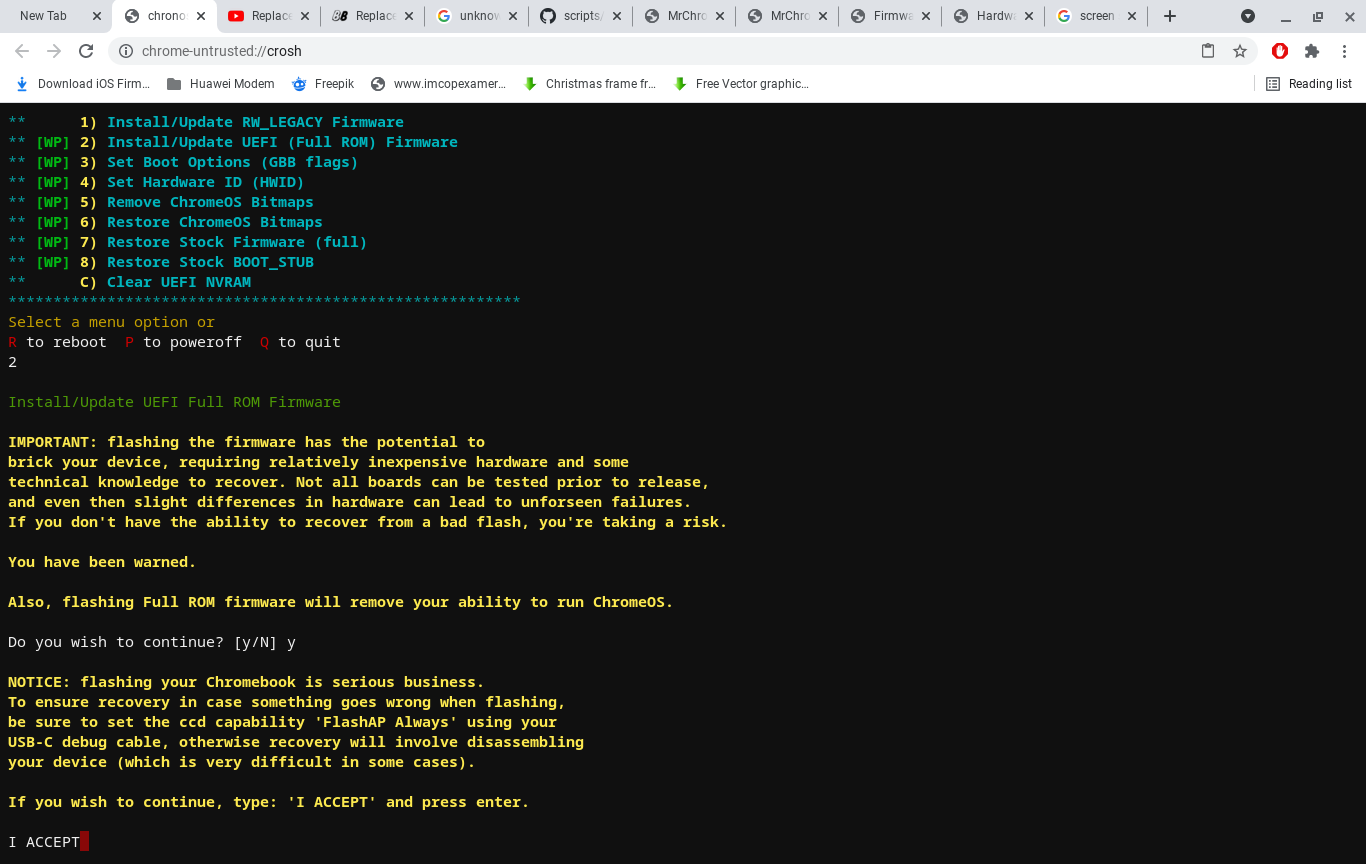This screenshot has width=1366, height=864.
Task: Close the Google unknow tab
Action: pyautogui.click(x=512, y=16)
